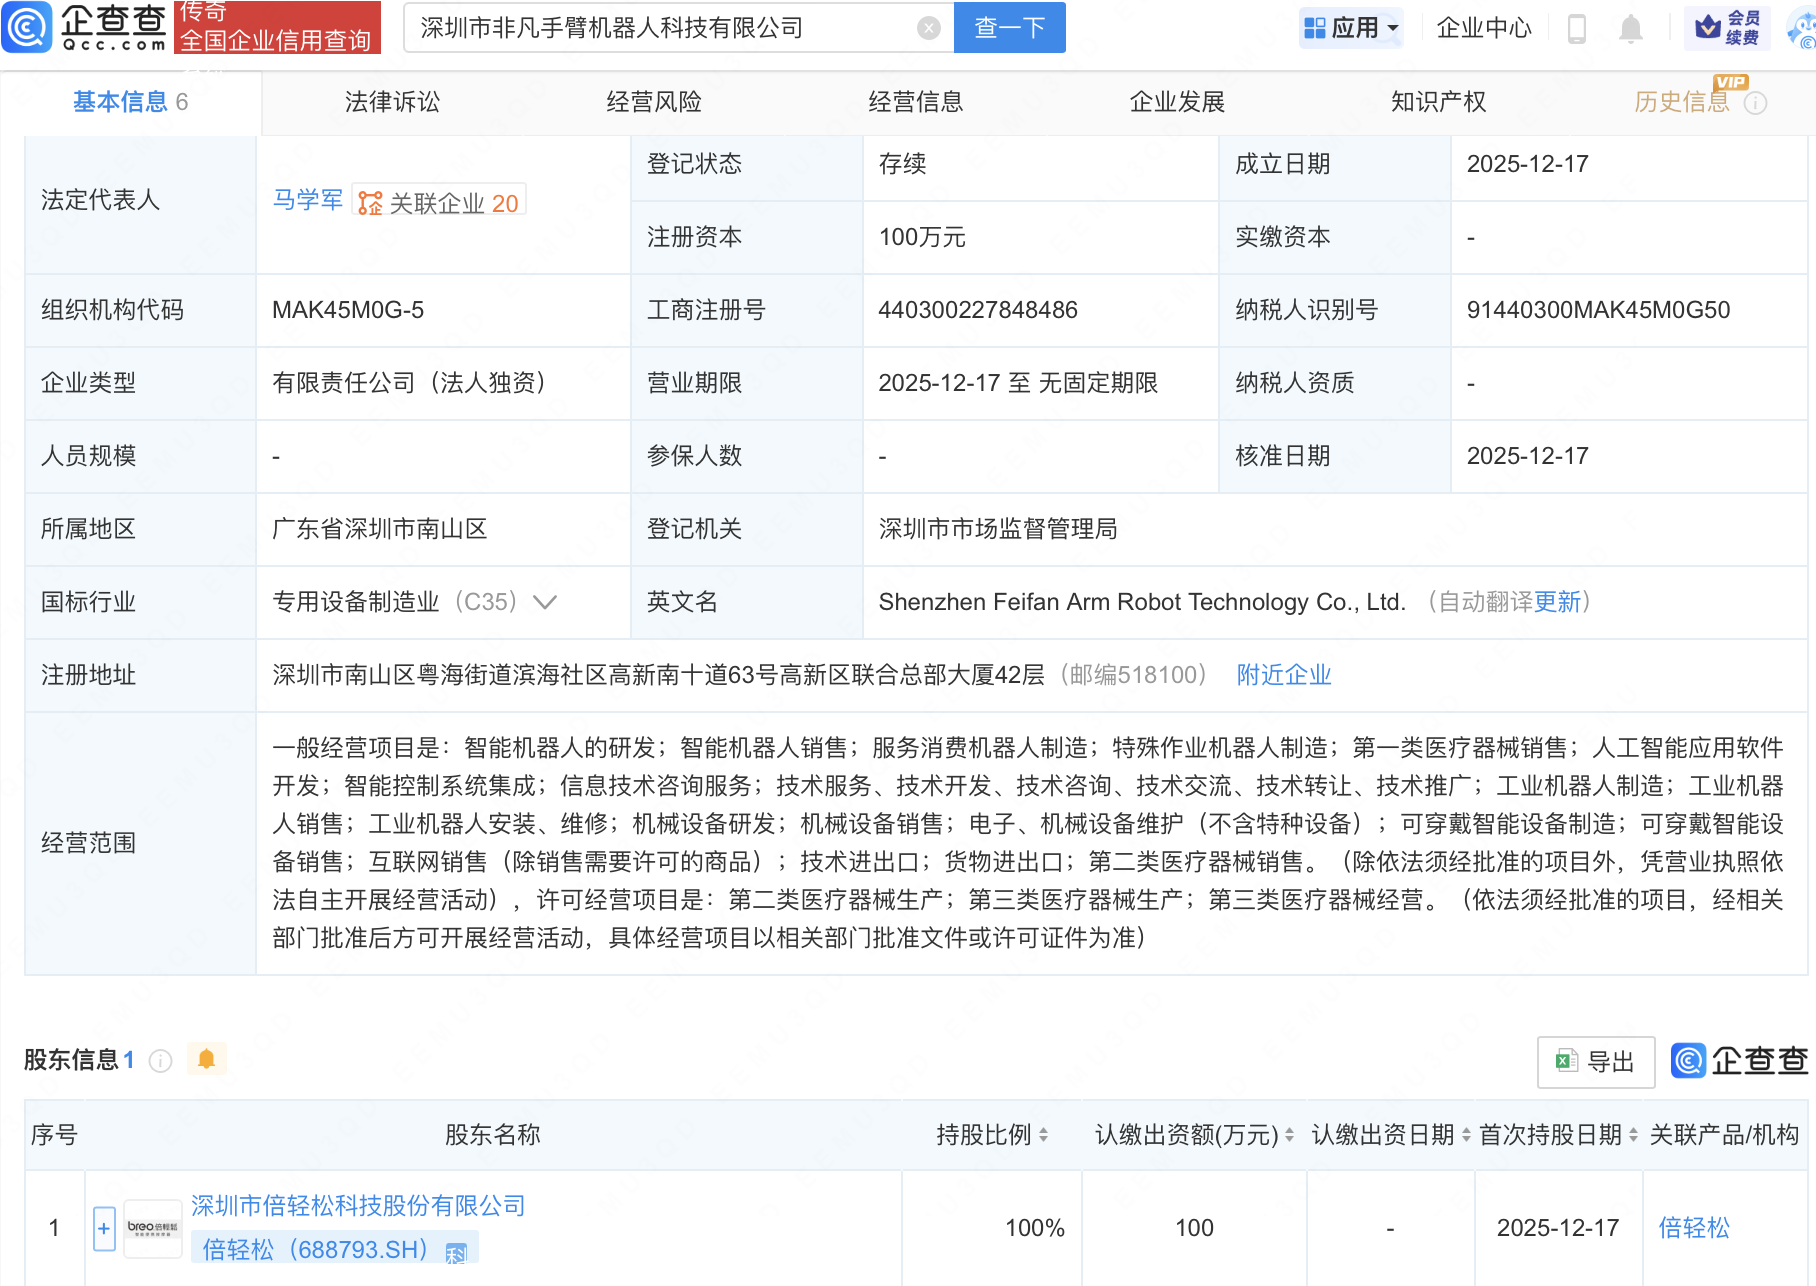The height and width of the screenshot is (1286, 1816).
Task: Switch to the 知识产权 tab
Action: (1437, 101)
